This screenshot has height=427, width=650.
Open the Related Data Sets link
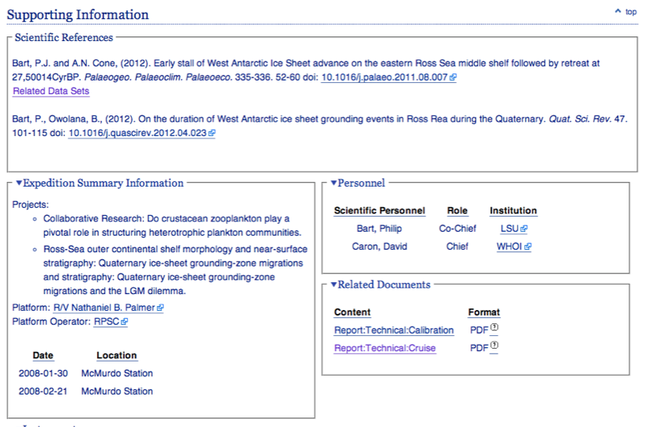point(50,91)
